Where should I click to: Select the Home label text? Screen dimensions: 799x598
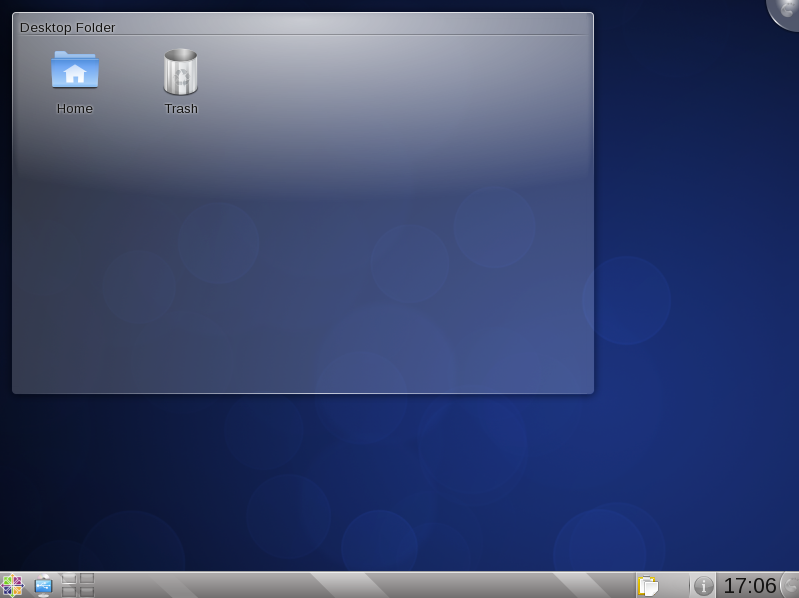[x=75, y=108]
